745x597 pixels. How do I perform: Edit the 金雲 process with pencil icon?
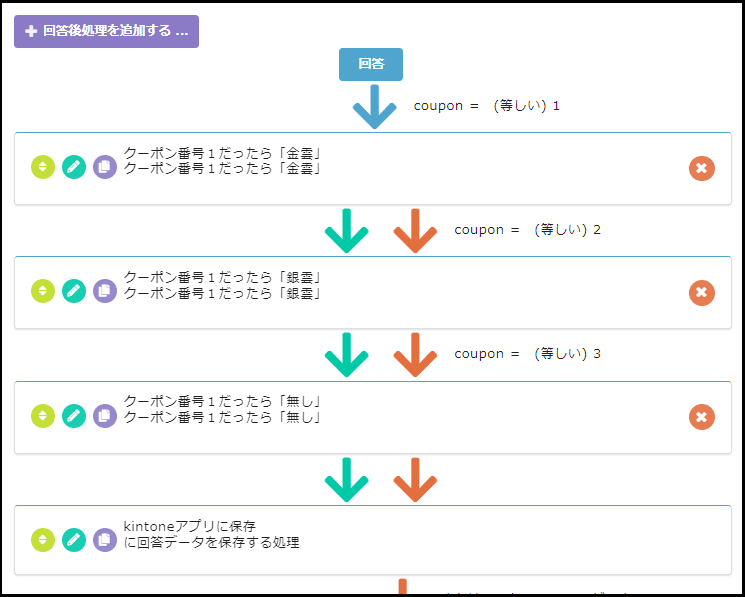click(74, 167)
